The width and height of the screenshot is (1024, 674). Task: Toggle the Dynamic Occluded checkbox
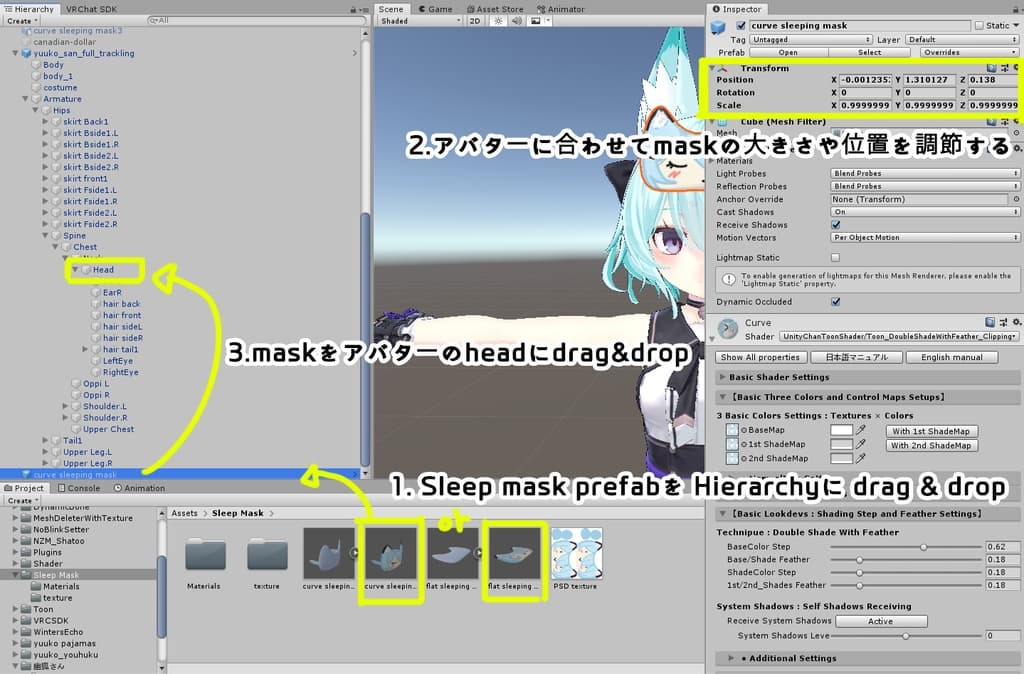click(x=836, y=301)
